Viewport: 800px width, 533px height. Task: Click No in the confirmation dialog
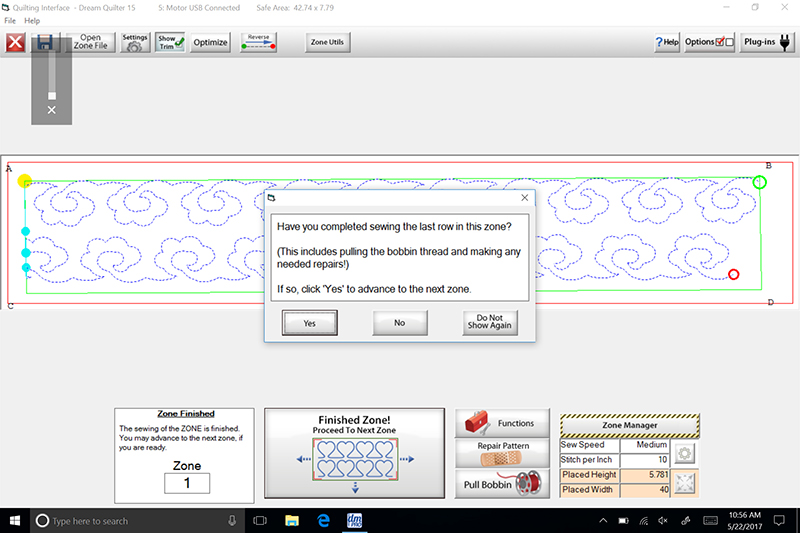click(x=400, y=323)
